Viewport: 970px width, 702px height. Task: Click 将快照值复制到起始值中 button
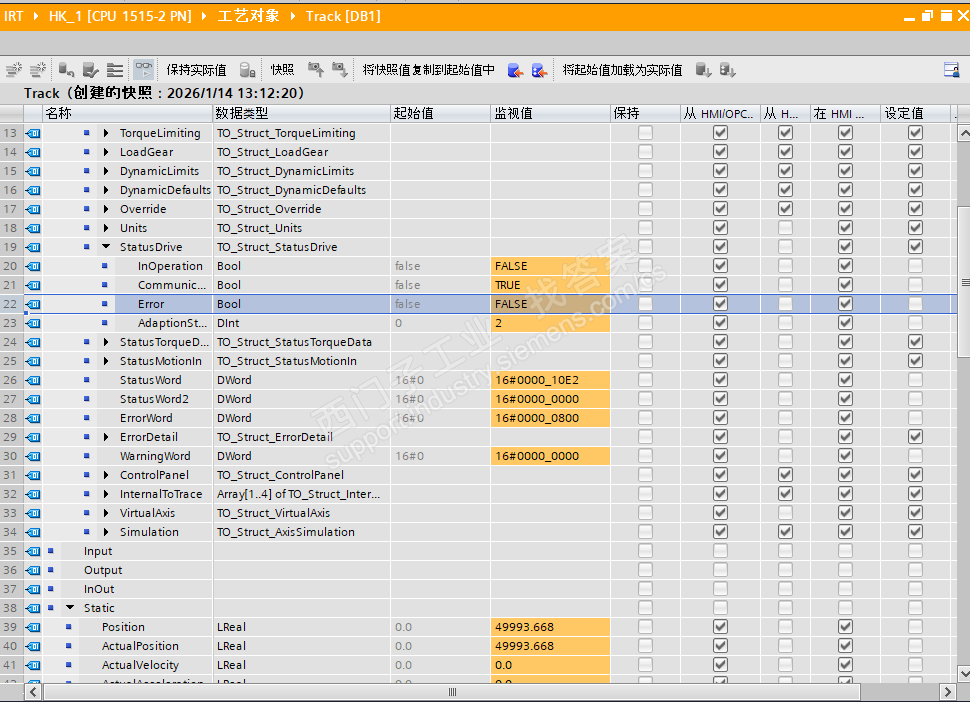pyautogui.click(x=428, y=70)
